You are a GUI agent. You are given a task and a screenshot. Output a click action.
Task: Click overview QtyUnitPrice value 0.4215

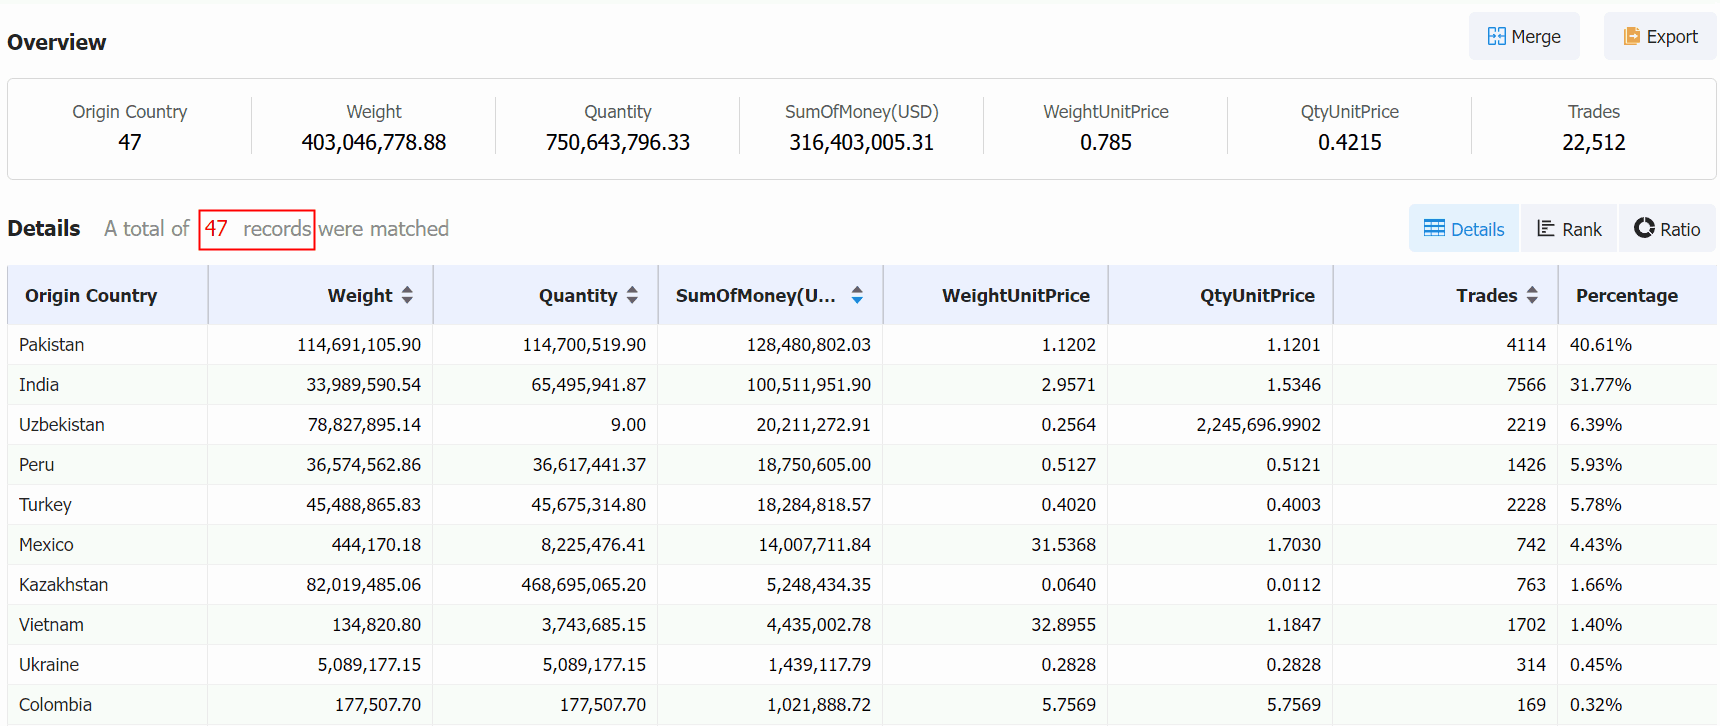click(1350, 143)
